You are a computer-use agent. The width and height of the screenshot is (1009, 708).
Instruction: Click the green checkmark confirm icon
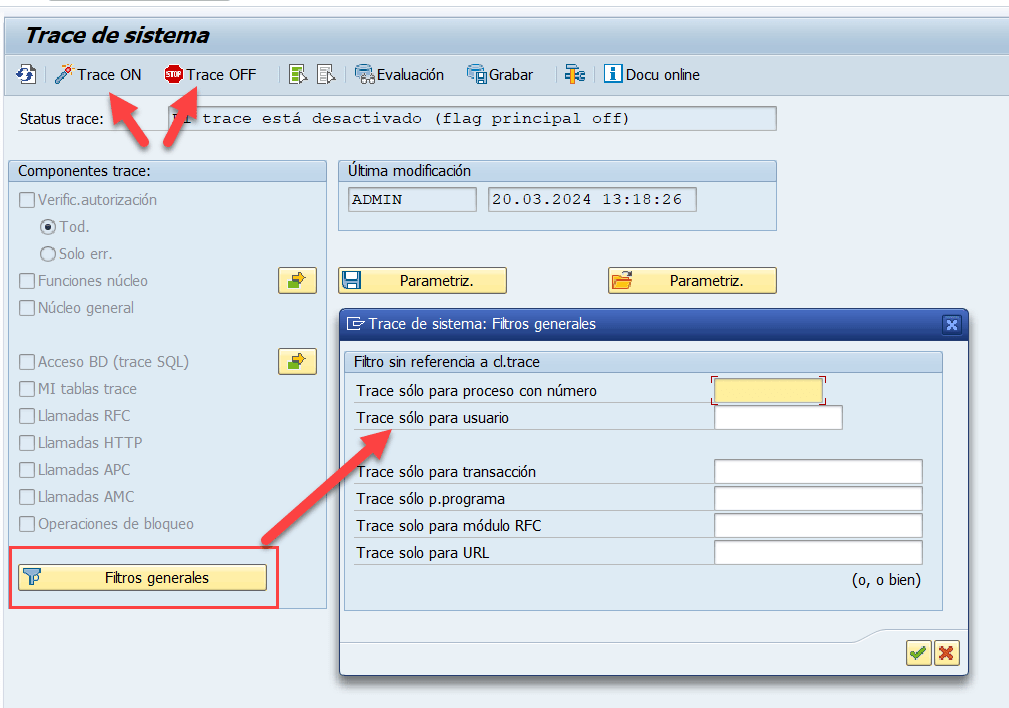coord(917,653)
